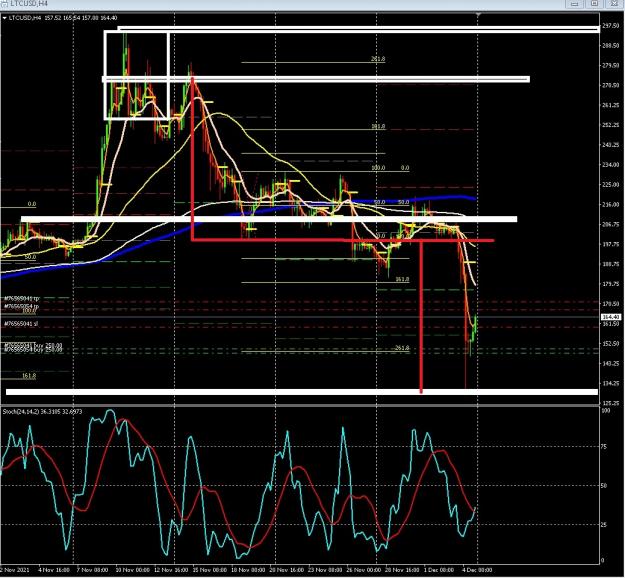Select the #76565041 buy 250.00 order label

point(33,345)
